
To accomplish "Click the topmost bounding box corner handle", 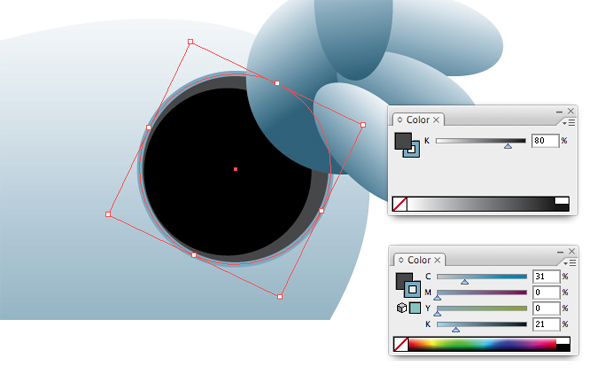I will pyautogui.click(x=190, y=41).
